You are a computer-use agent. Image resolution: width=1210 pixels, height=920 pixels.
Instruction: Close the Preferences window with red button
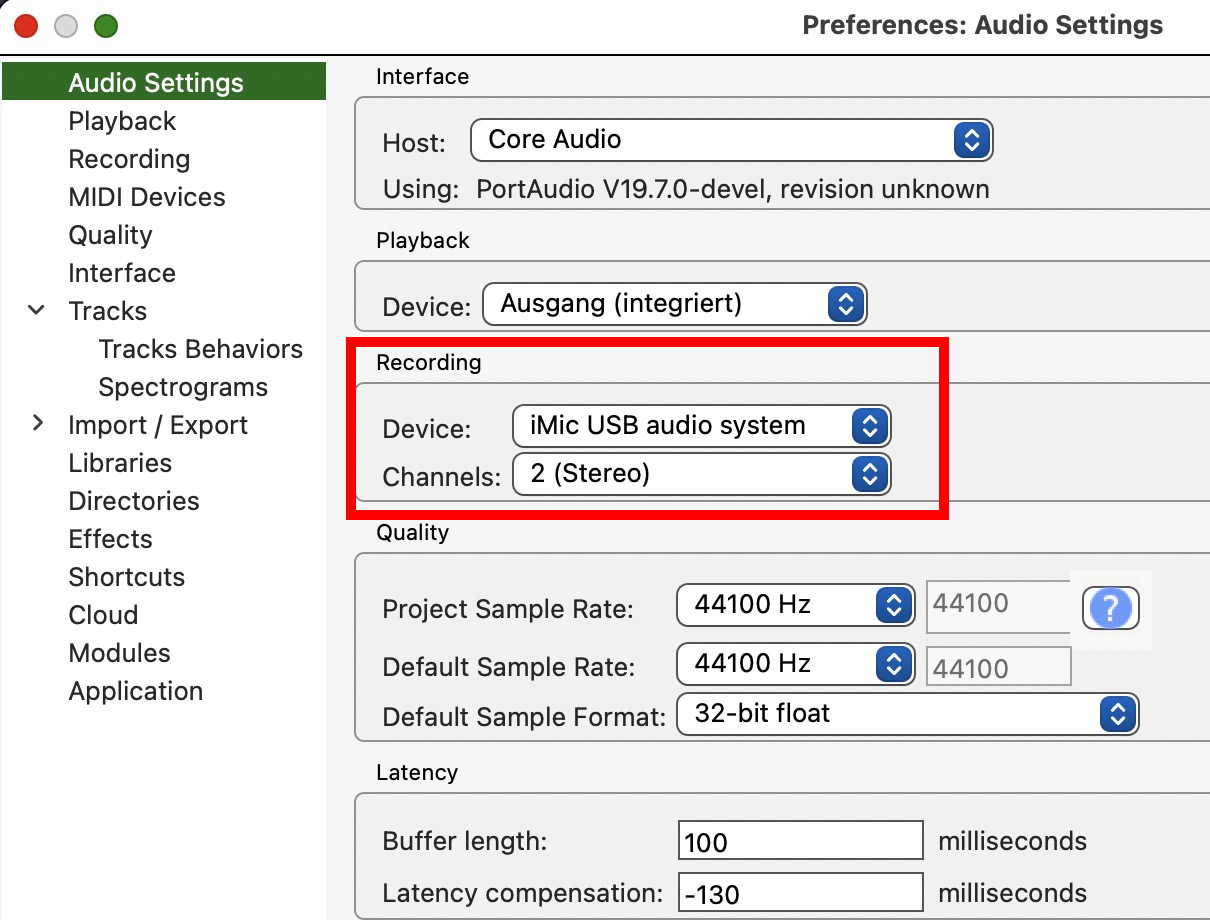pos(26,25)
